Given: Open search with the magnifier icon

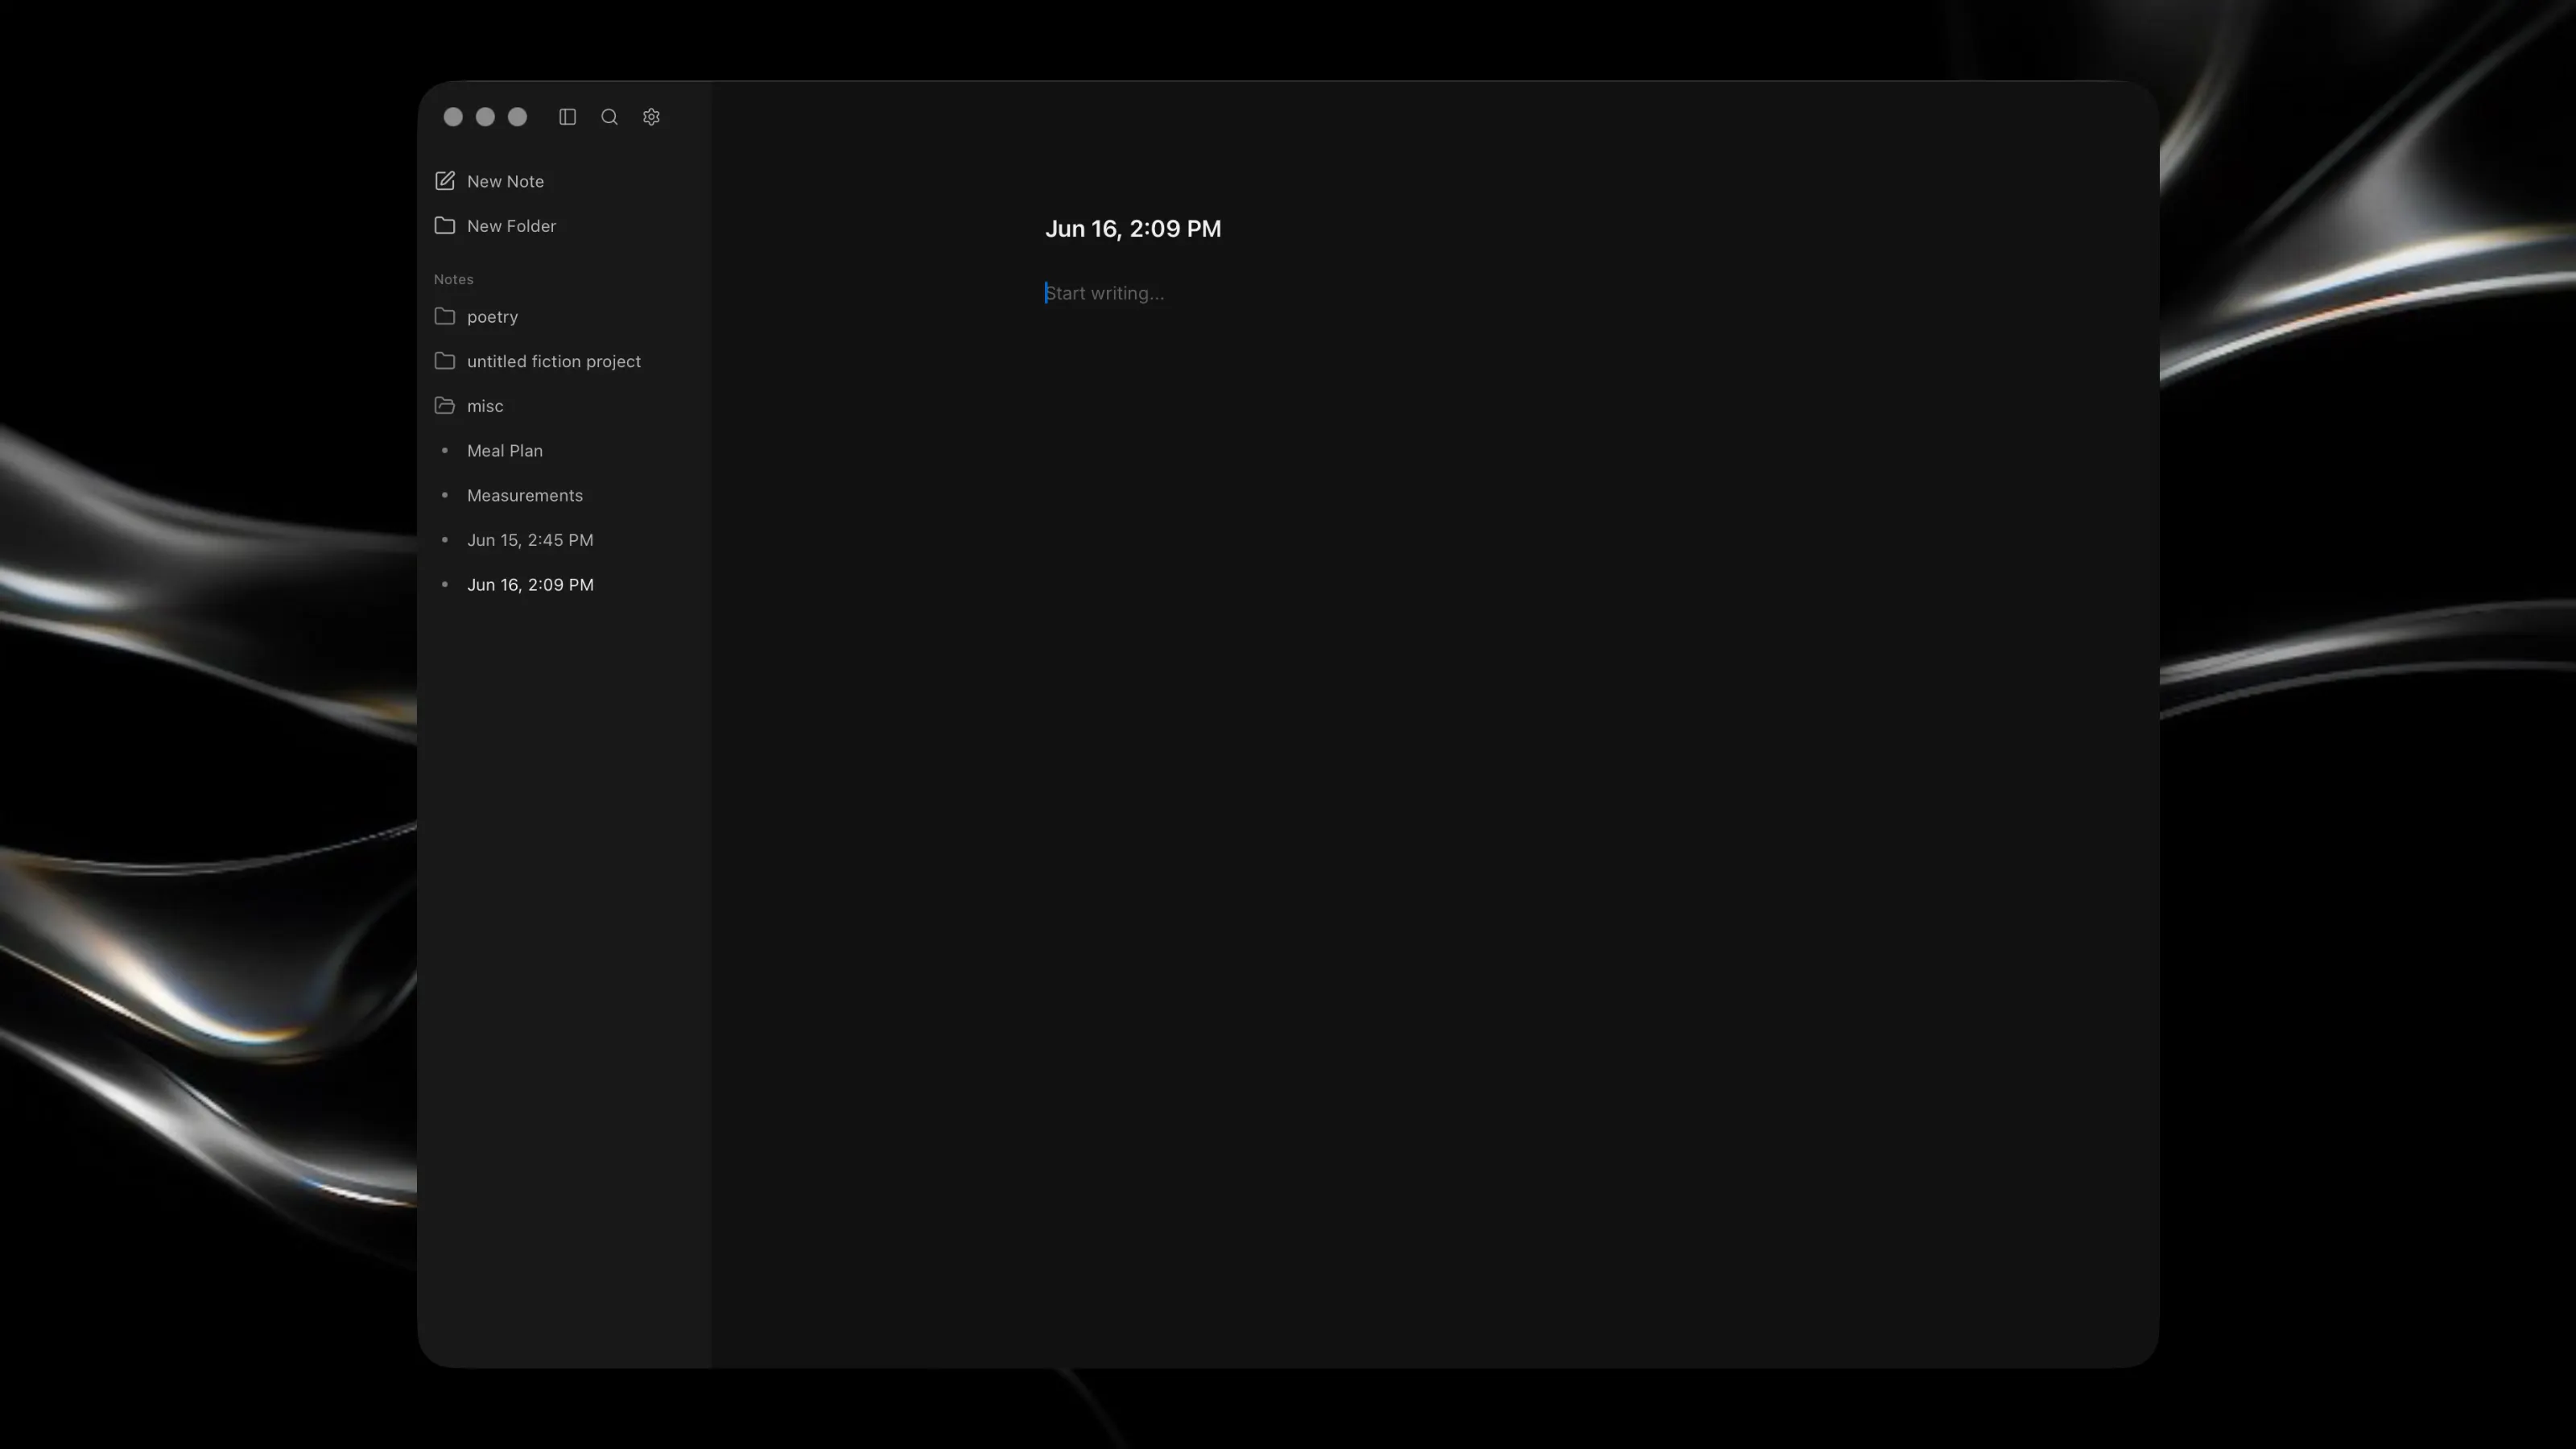Looking at the screenshot, I should point(609,117).
